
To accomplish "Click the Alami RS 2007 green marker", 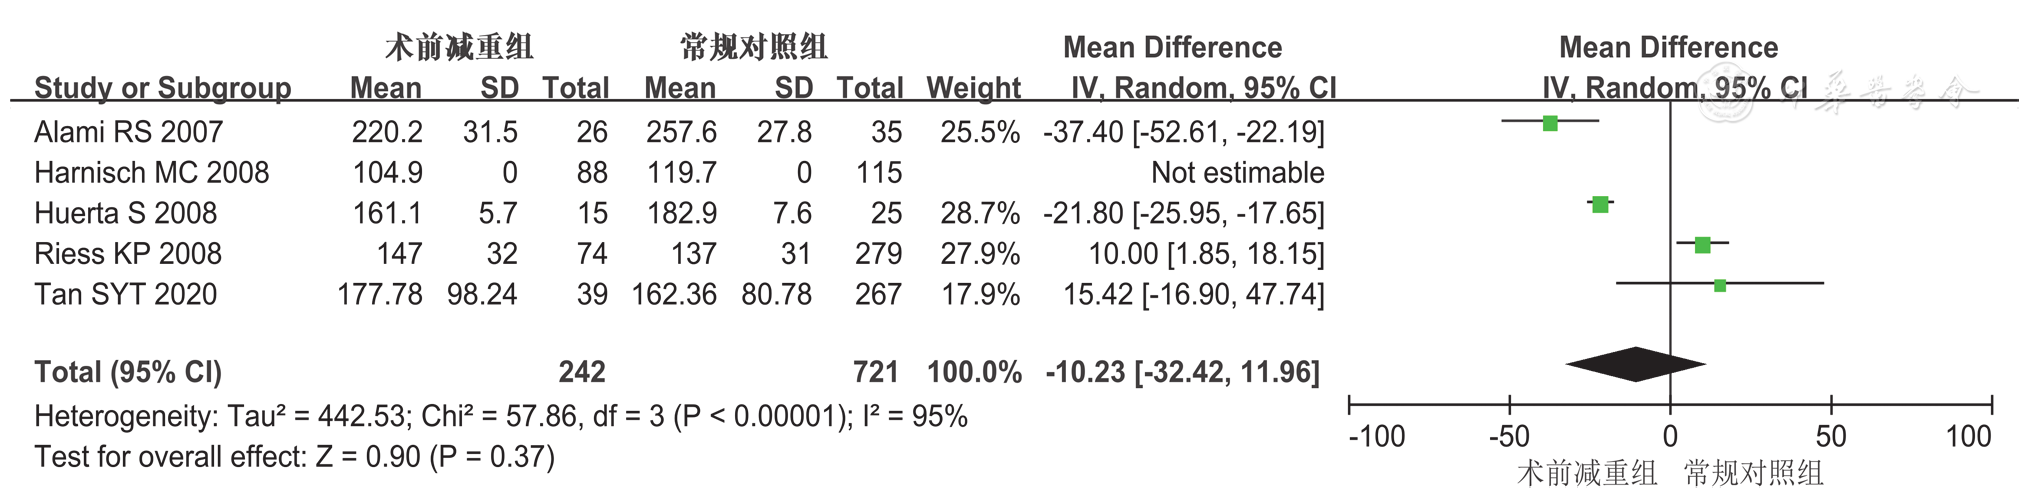I will point(1550,123).
